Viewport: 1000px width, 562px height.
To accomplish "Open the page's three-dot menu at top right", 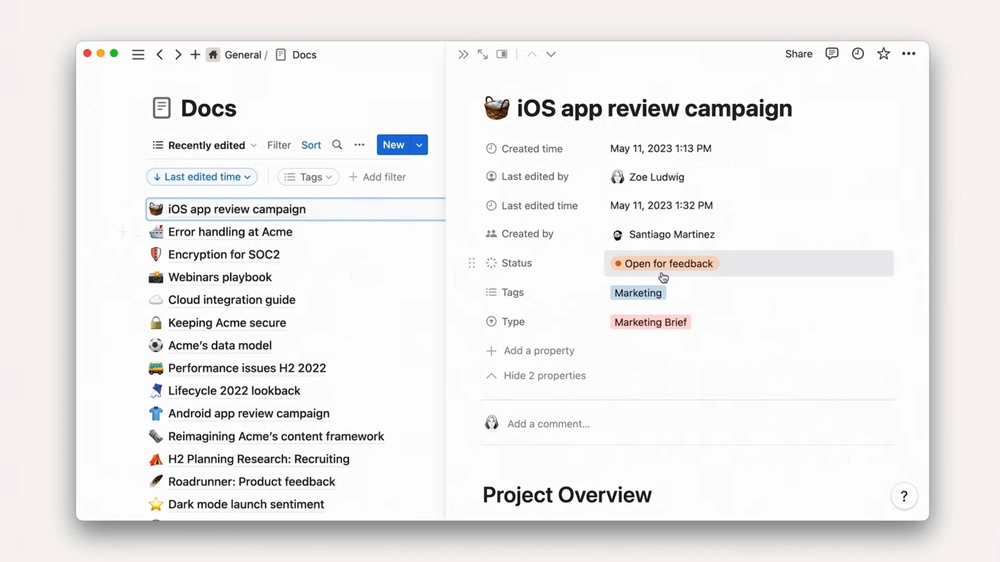I will pos(909,54).
